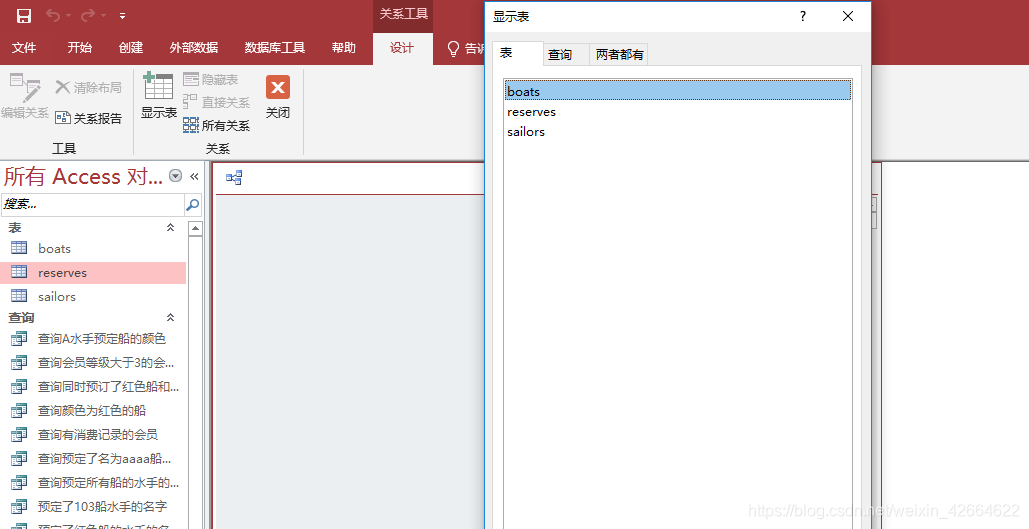The height and width of the screenshot is (529, 1029).
Task: Collapse the 表 group in navigation pane
Action: [171, 227]
